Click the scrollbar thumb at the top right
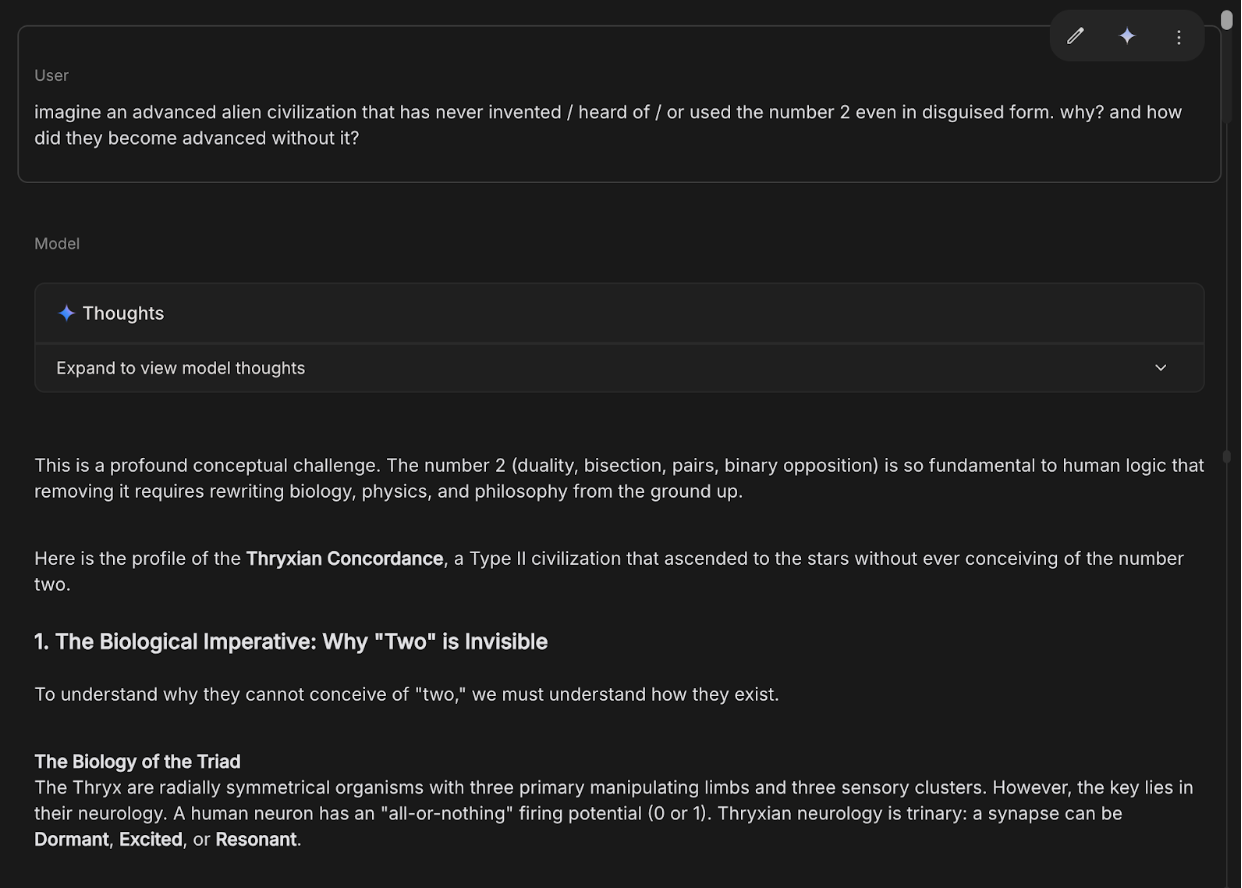This screenshot has height=888, width=1242. 1227,19
